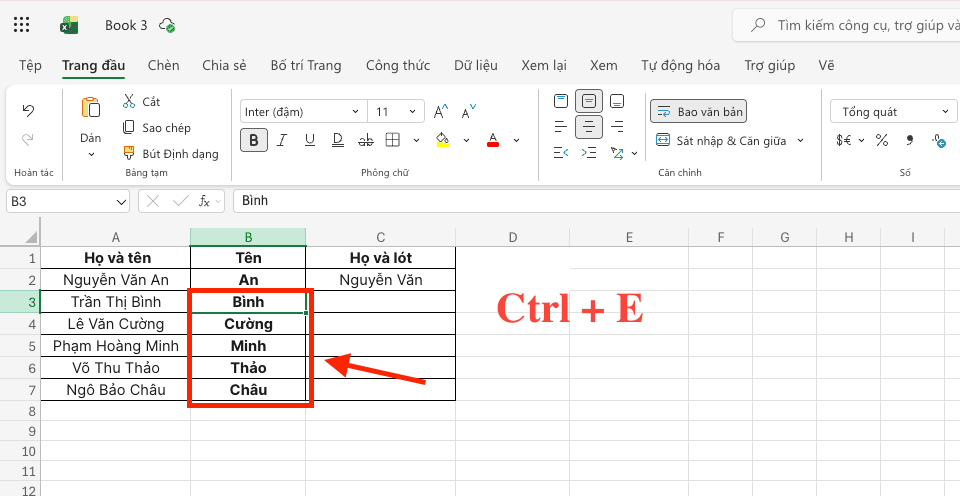Image resolution: width=960 pixels, height=496 pixels.
Task: Click the Dán paste clipboard icon
Action: pyautogui.click(x=91, y=108)
